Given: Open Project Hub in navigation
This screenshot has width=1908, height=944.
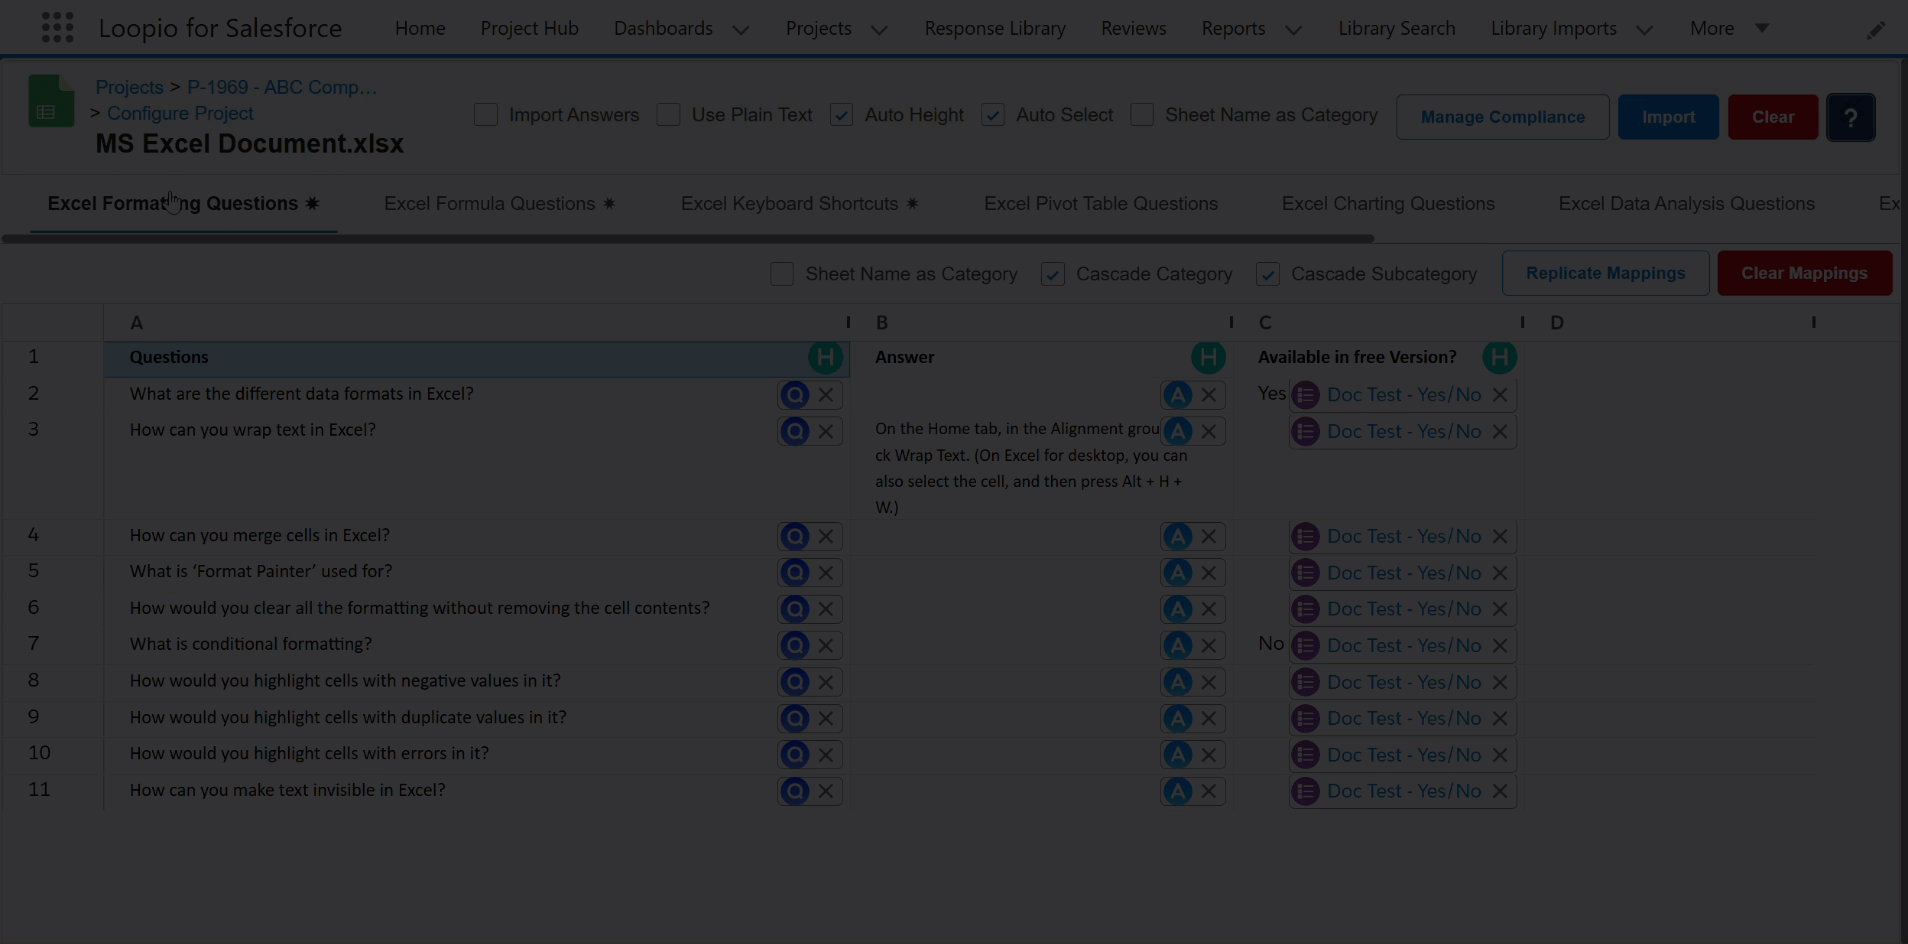Looking at the screenshot, I should tap(529, 28).
